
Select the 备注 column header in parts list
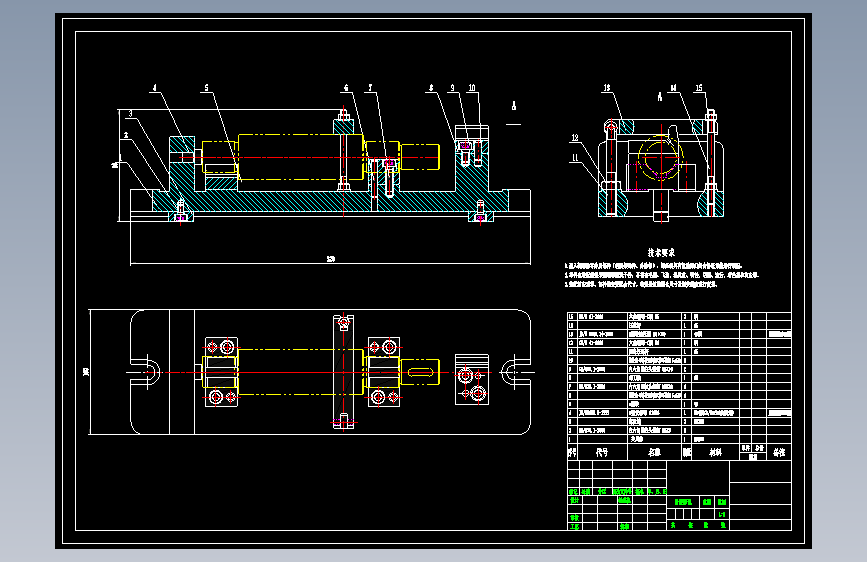pyautogui.click(x=779, y=452)
